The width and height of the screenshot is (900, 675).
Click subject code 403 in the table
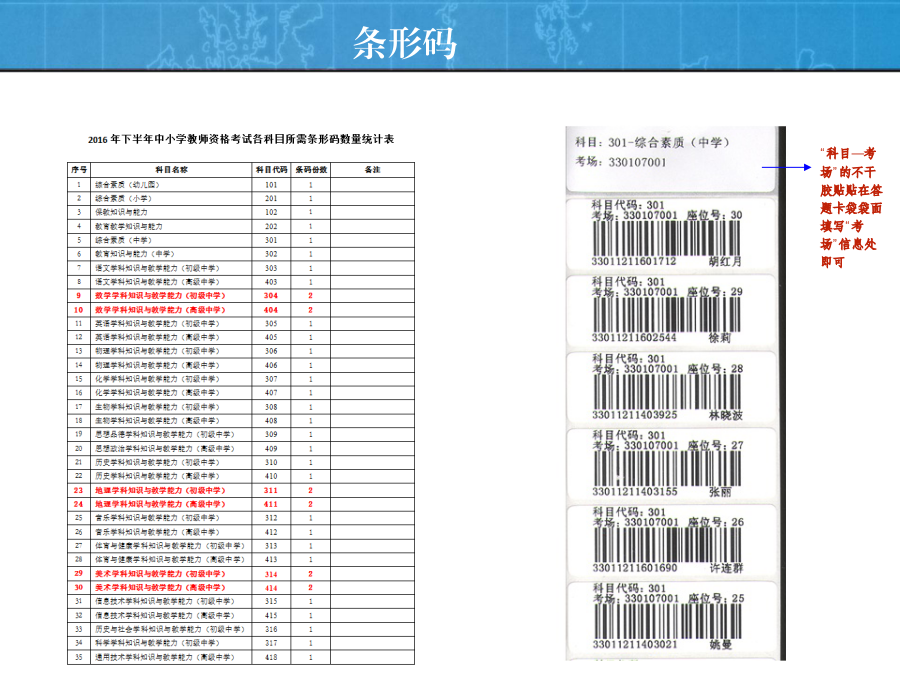[271, 282]
